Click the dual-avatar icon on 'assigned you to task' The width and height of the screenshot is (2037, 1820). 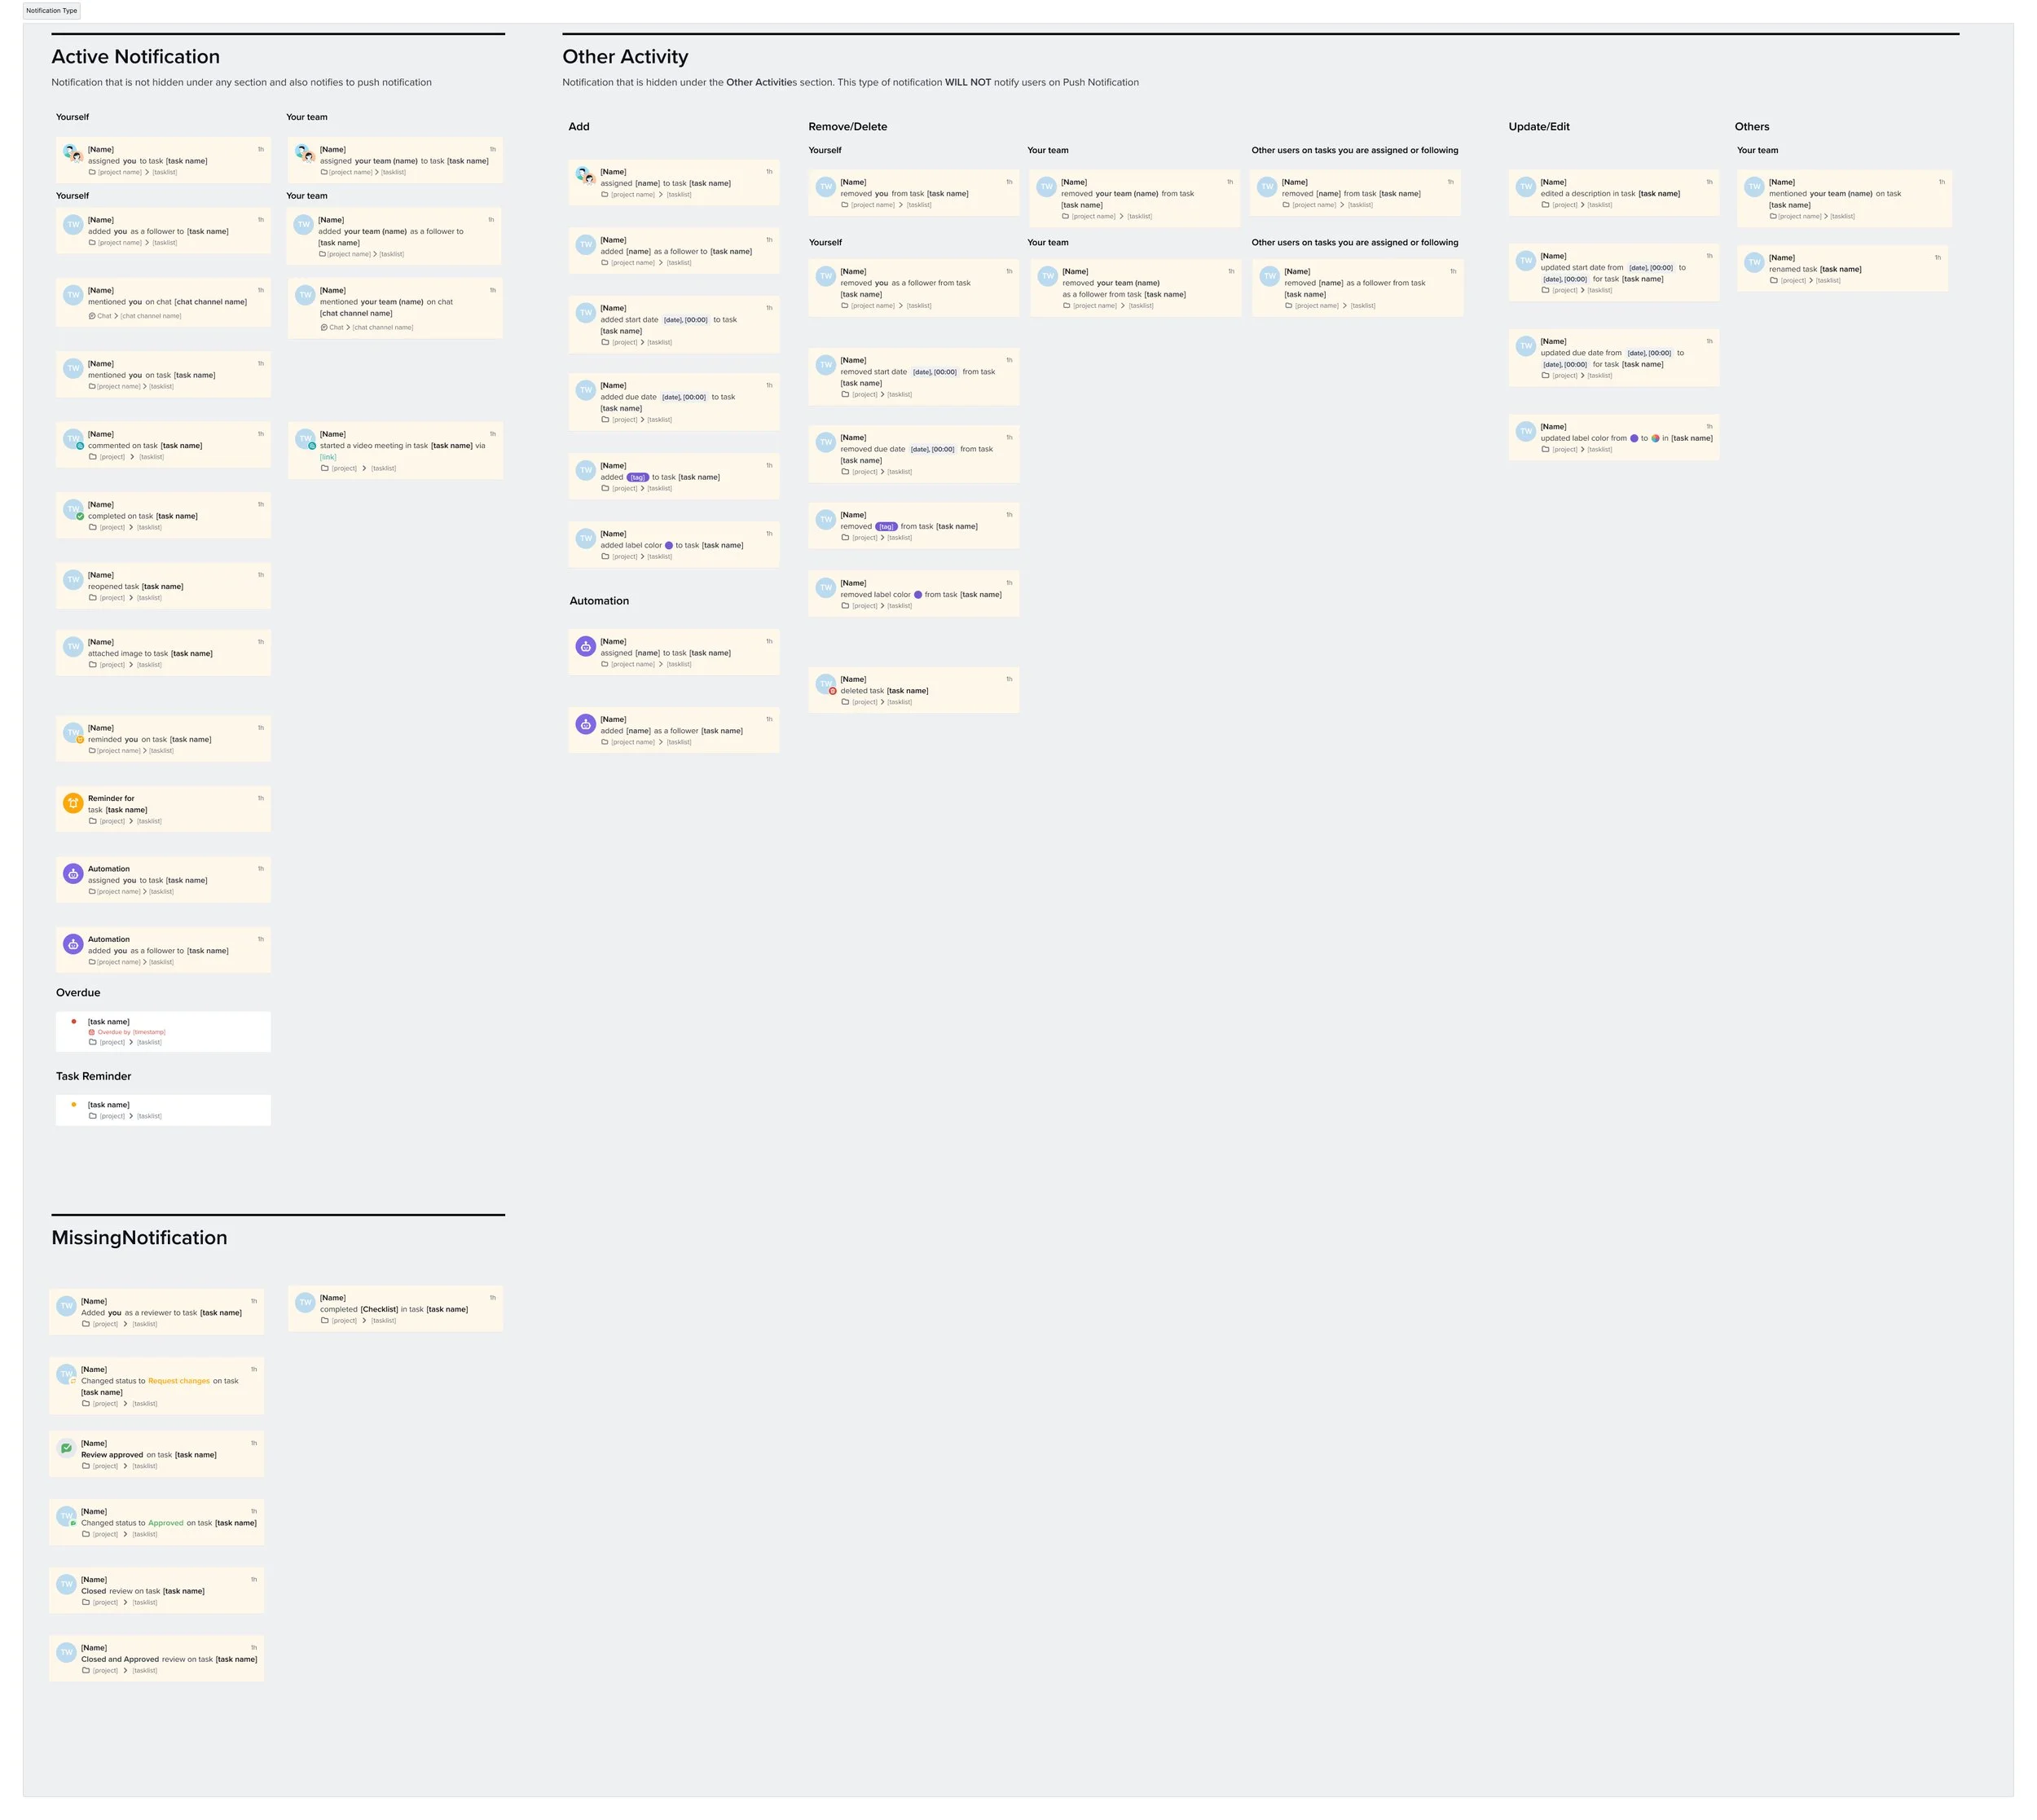tap(72, 153)
